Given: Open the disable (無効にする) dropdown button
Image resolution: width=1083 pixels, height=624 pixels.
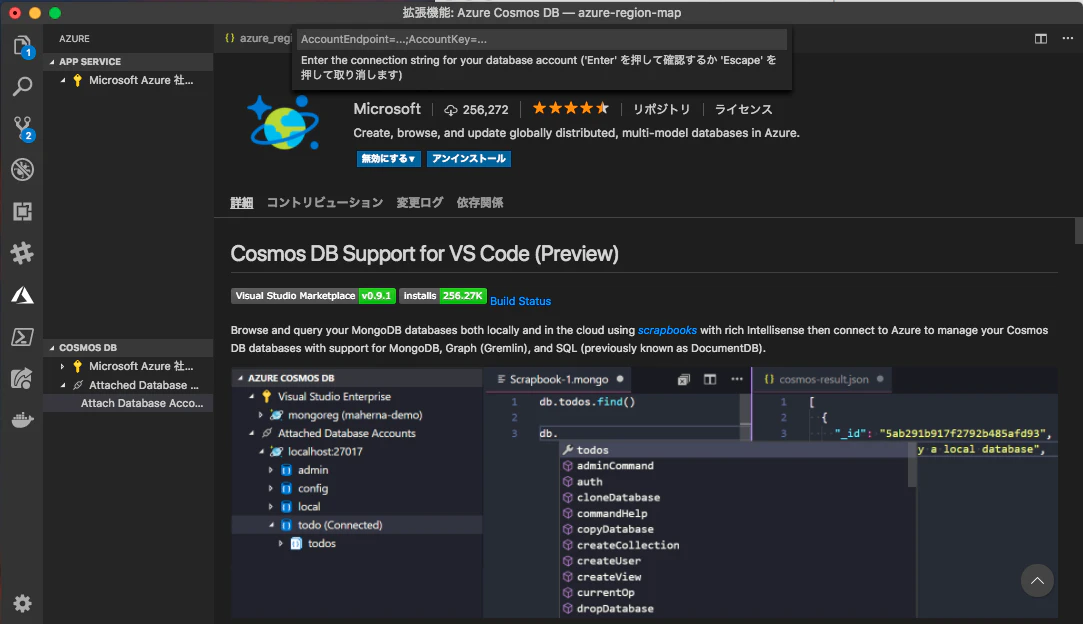Looking at the screenshot, I should (x=388, y=158).
